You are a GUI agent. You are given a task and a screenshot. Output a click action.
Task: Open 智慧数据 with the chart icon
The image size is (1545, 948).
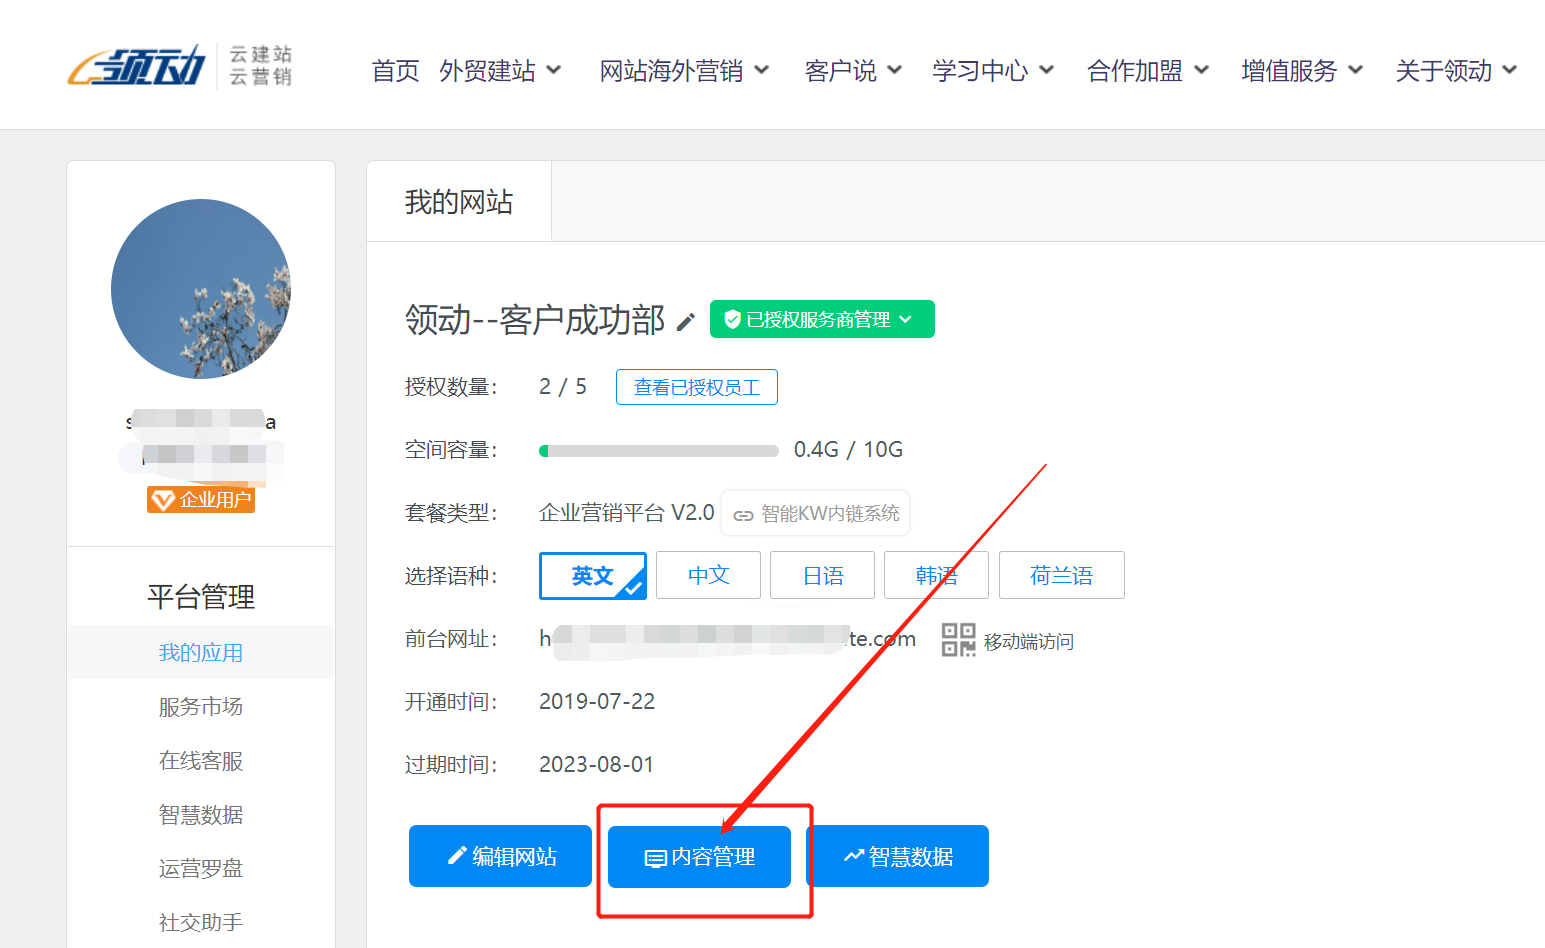[898, 856]
